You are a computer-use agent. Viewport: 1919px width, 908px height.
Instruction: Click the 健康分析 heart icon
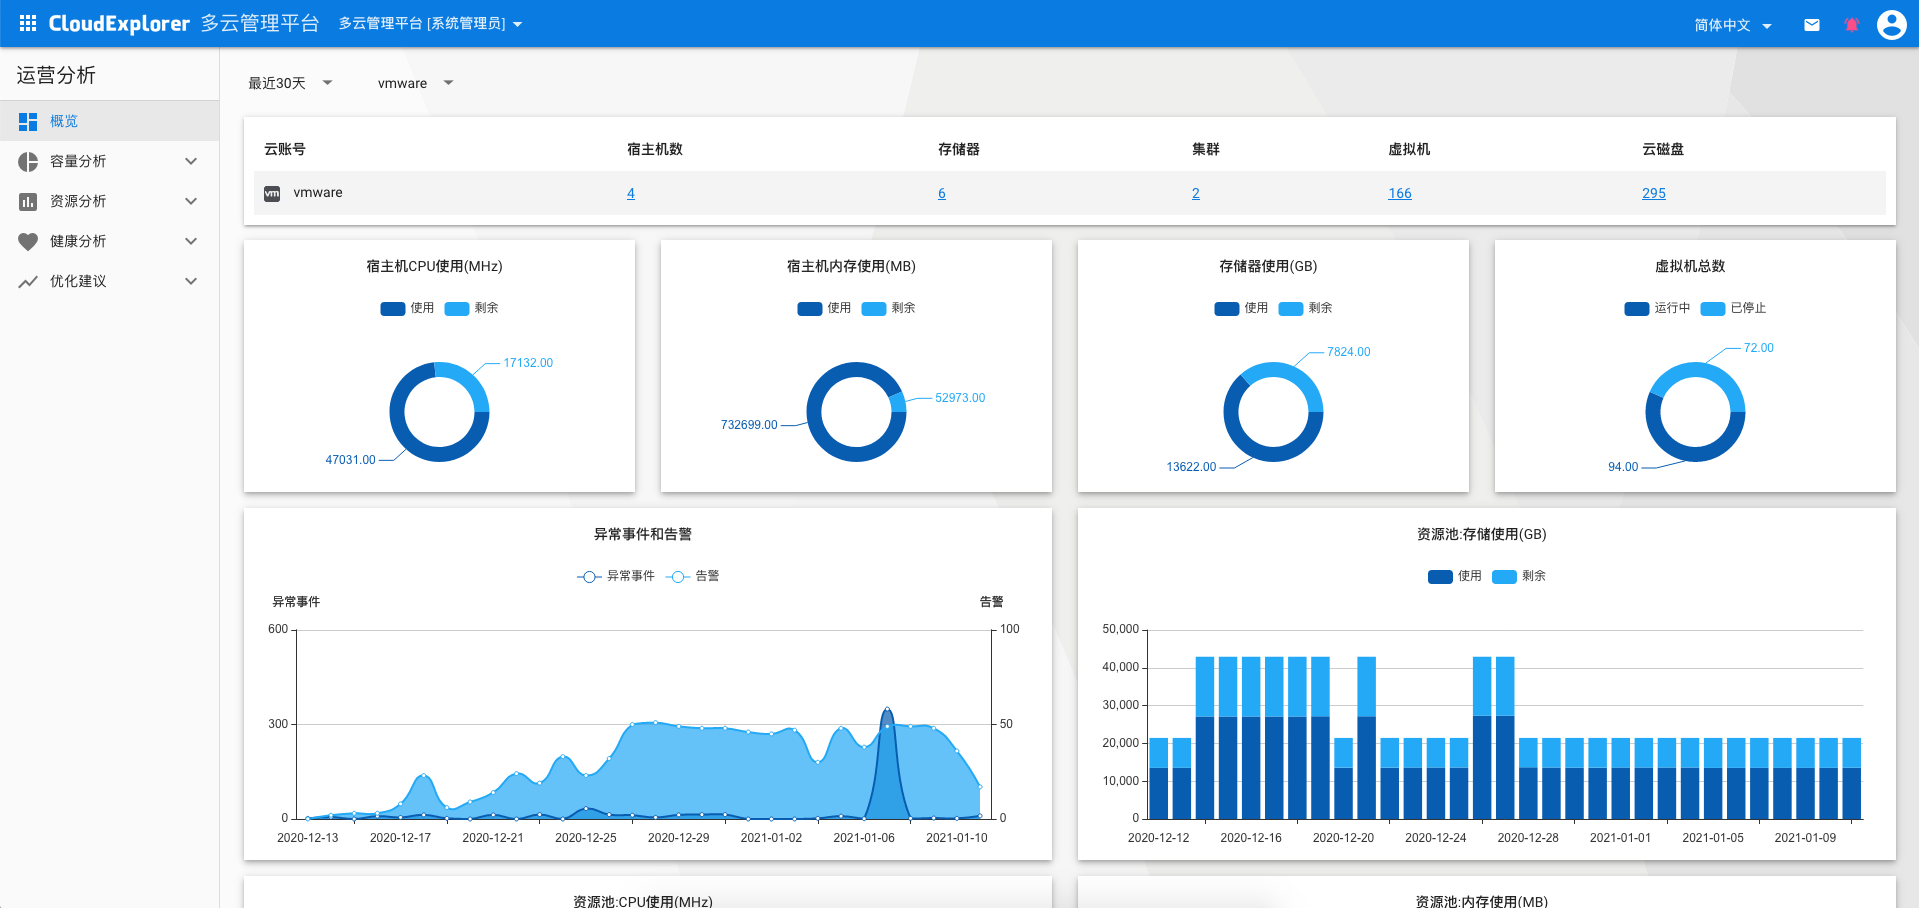coord(27,241)
